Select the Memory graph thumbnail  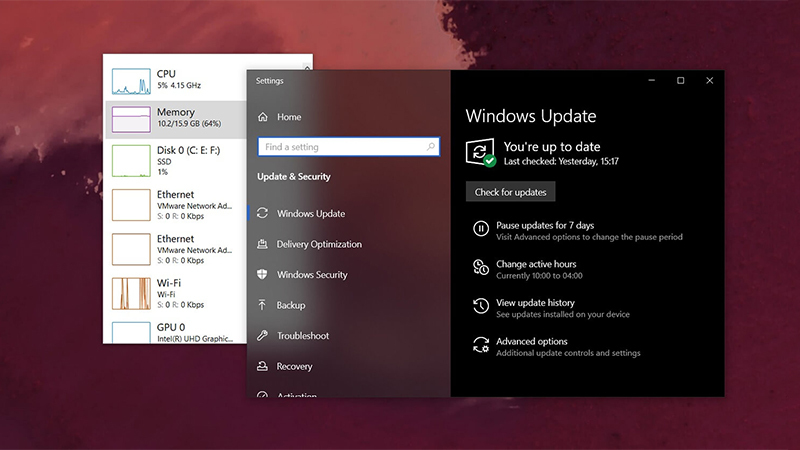(131, 119)
